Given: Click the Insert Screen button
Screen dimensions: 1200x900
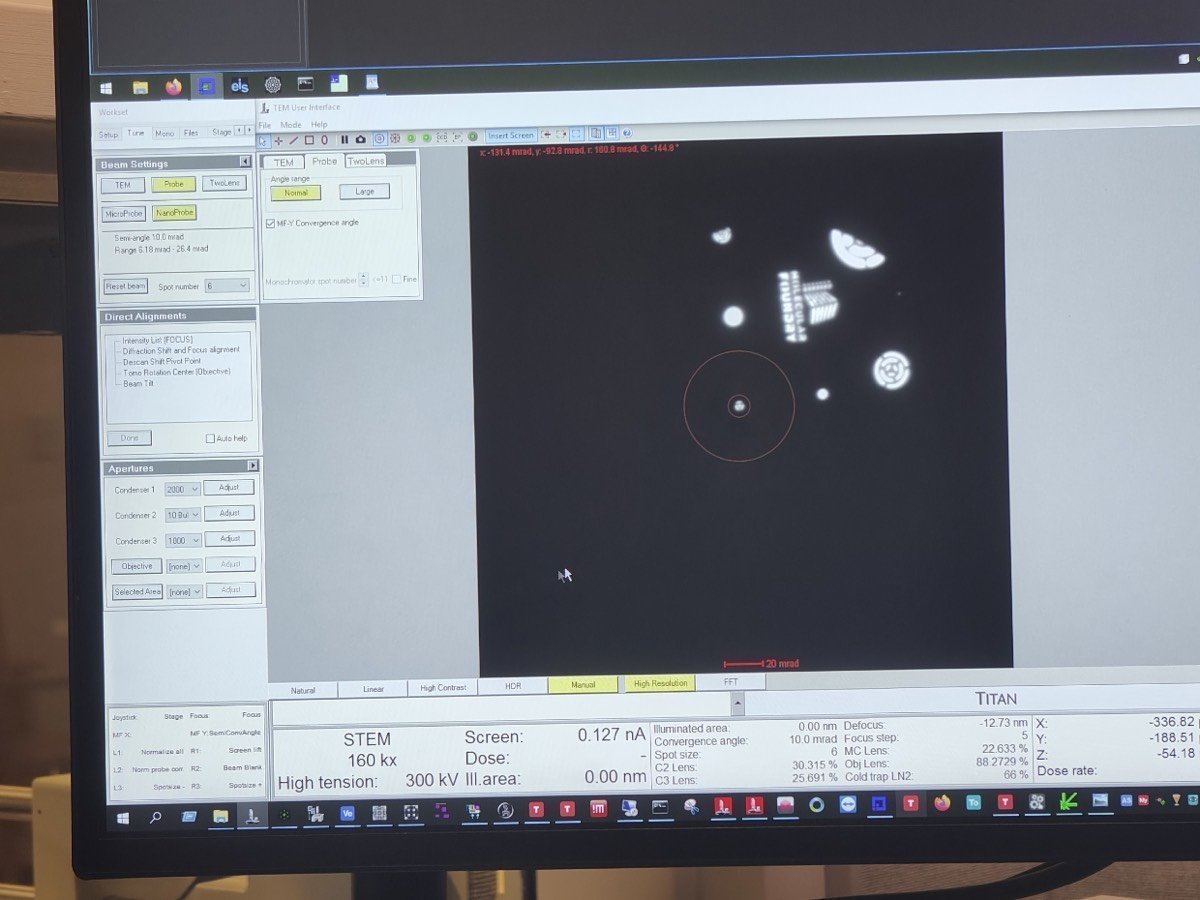Looking at the screenshot, I should tap(511, 135).
